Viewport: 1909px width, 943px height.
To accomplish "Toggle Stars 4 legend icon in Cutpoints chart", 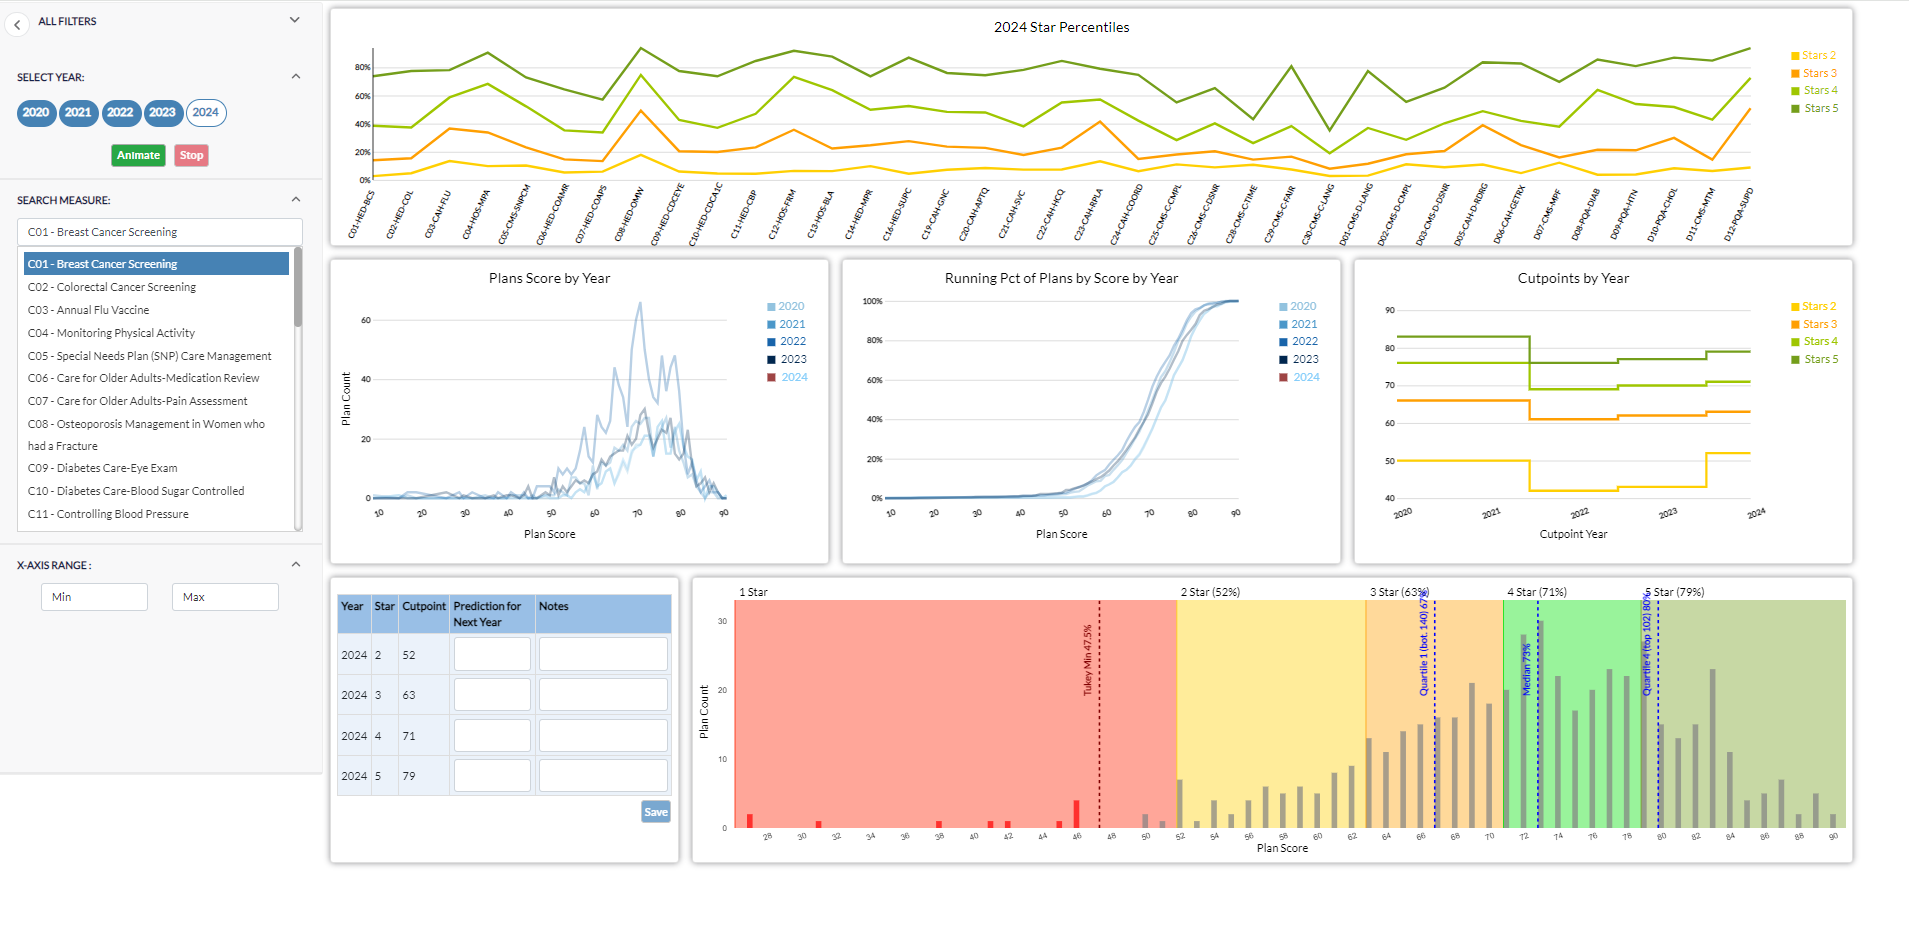I will click(1795, 342).
